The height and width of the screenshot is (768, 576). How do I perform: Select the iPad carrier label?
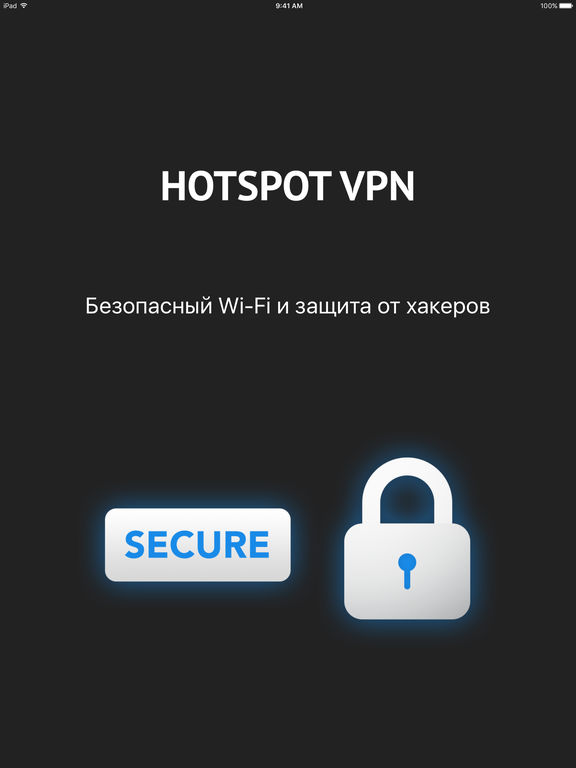[x=10, y=6]
